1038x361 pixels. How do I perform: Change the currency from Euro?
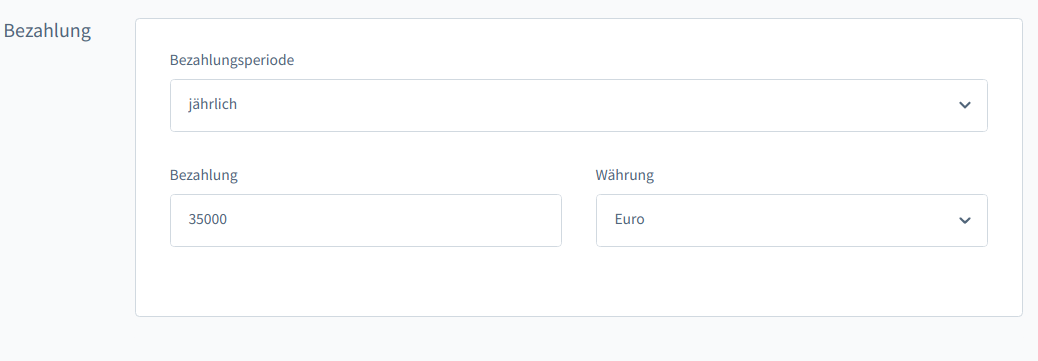[792, 221]
